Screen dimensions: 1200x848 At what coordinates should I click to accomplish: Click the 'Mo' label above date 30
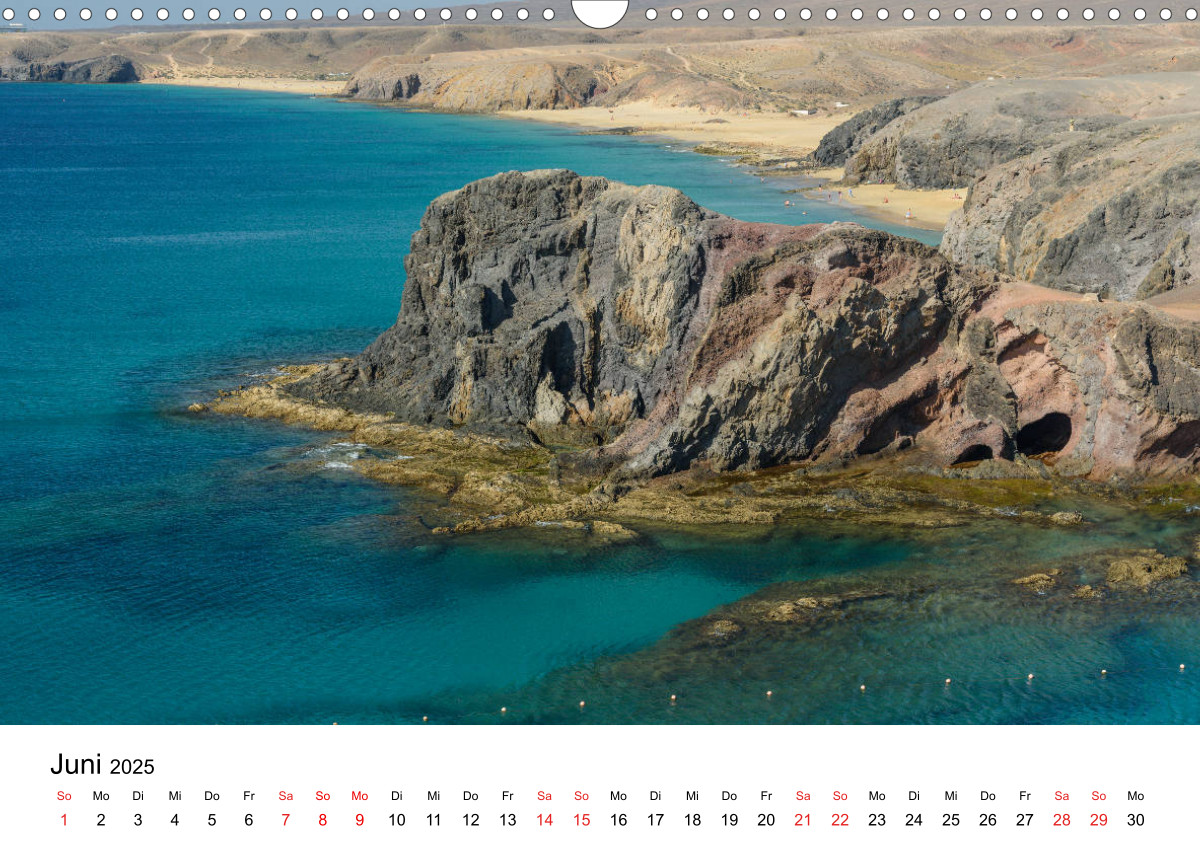pyautogui.click(x=1136, y=796)
